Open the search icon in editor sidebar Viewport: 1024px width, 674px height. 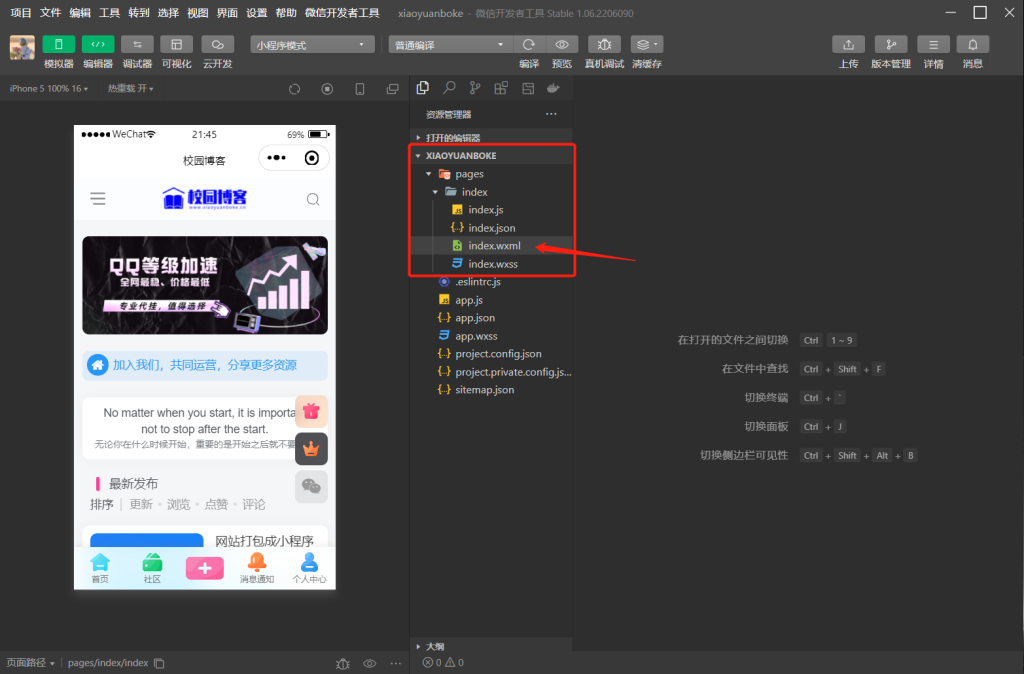click(450, 88)
